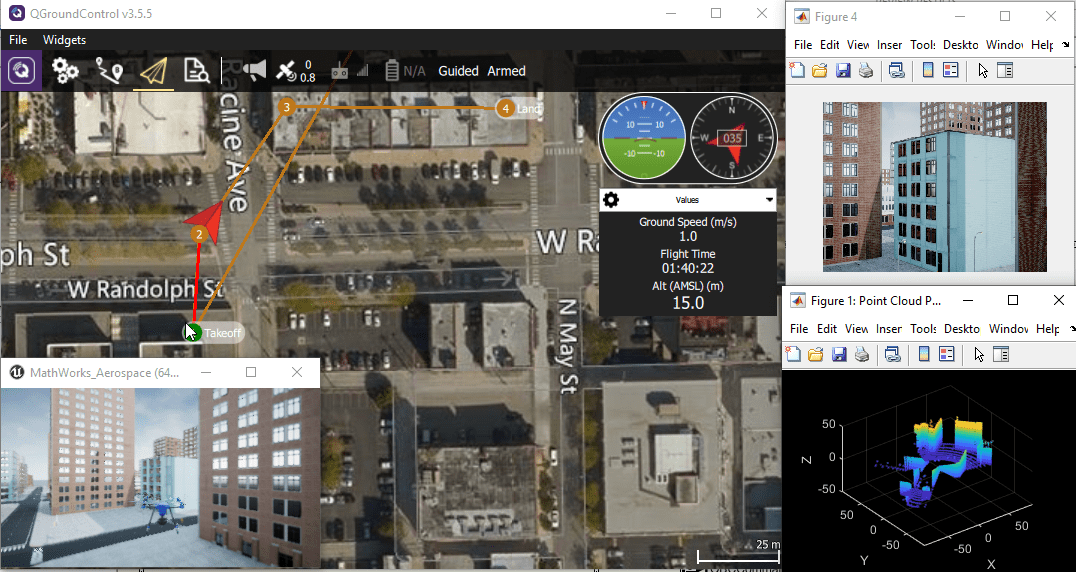Open Insert menu in Figure 4
The image size is (1076, 572).
pyautogui.click(x=889, y=45)
